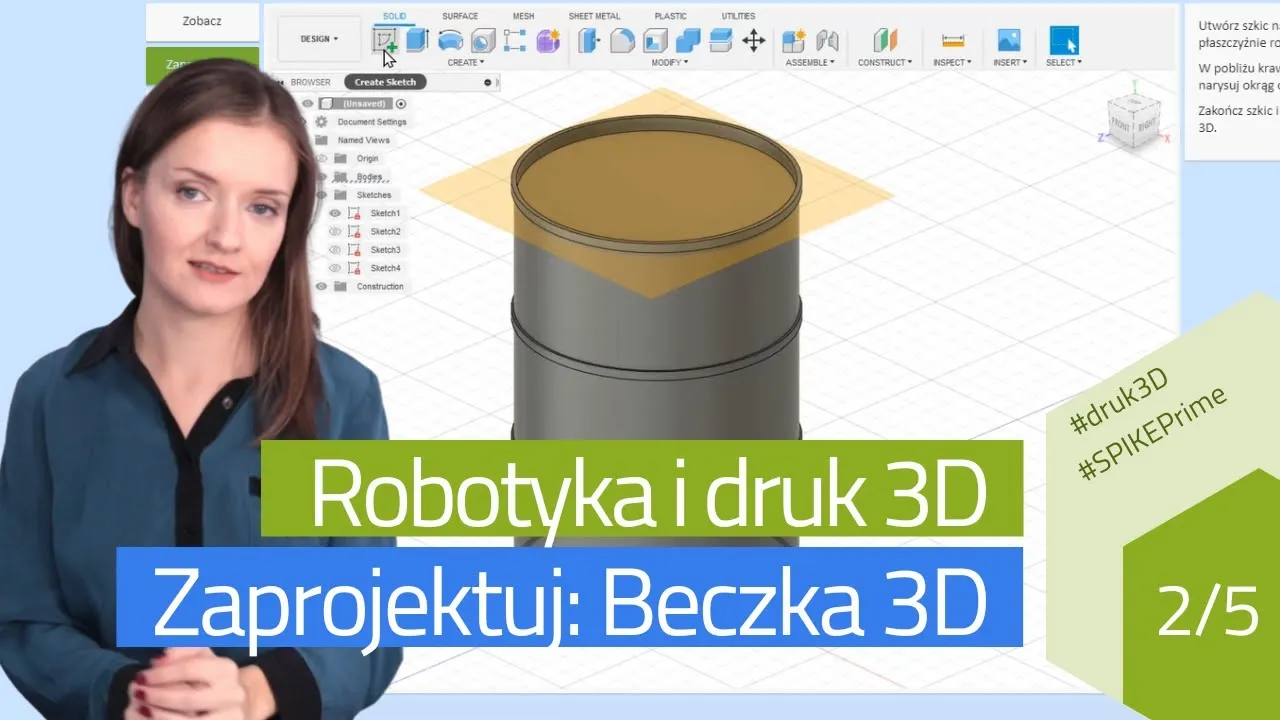Open Document Settings in the browser

(373, 121)
